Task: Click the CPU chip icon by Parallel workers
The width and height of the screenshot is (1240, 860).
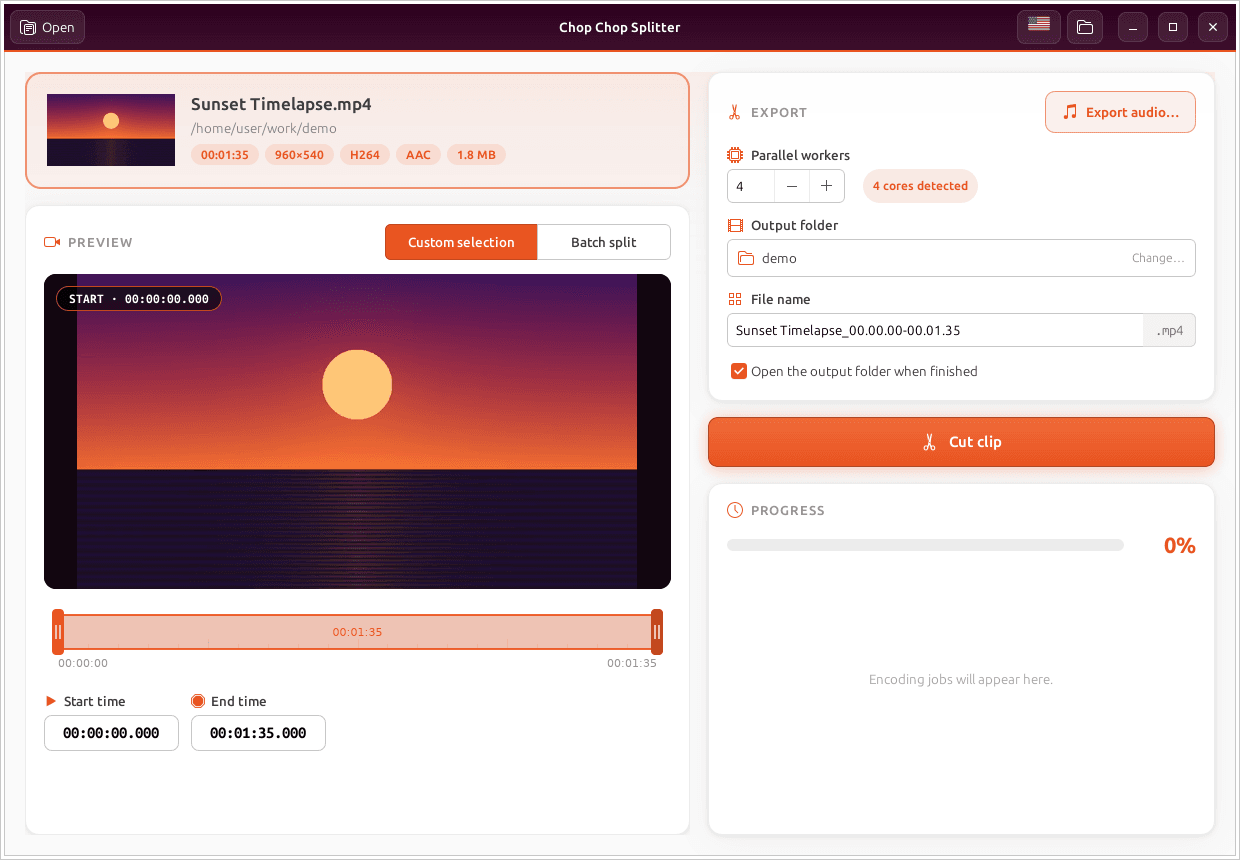Action: 735,155
